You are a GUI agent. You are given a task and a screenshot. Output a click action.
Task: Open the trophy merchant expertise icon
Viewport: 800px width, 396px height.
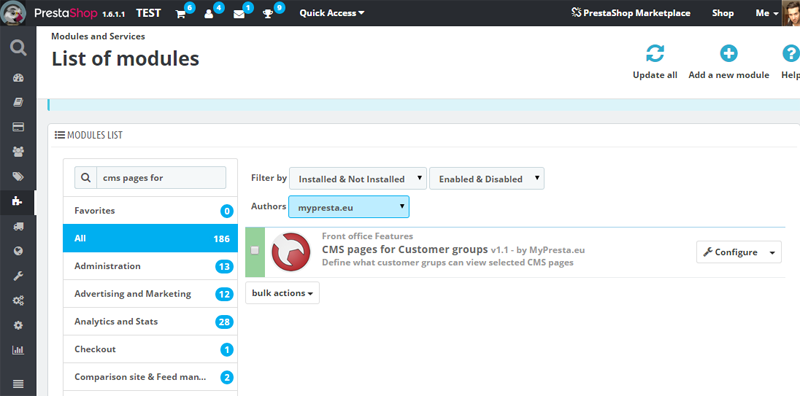pos(268,14)
